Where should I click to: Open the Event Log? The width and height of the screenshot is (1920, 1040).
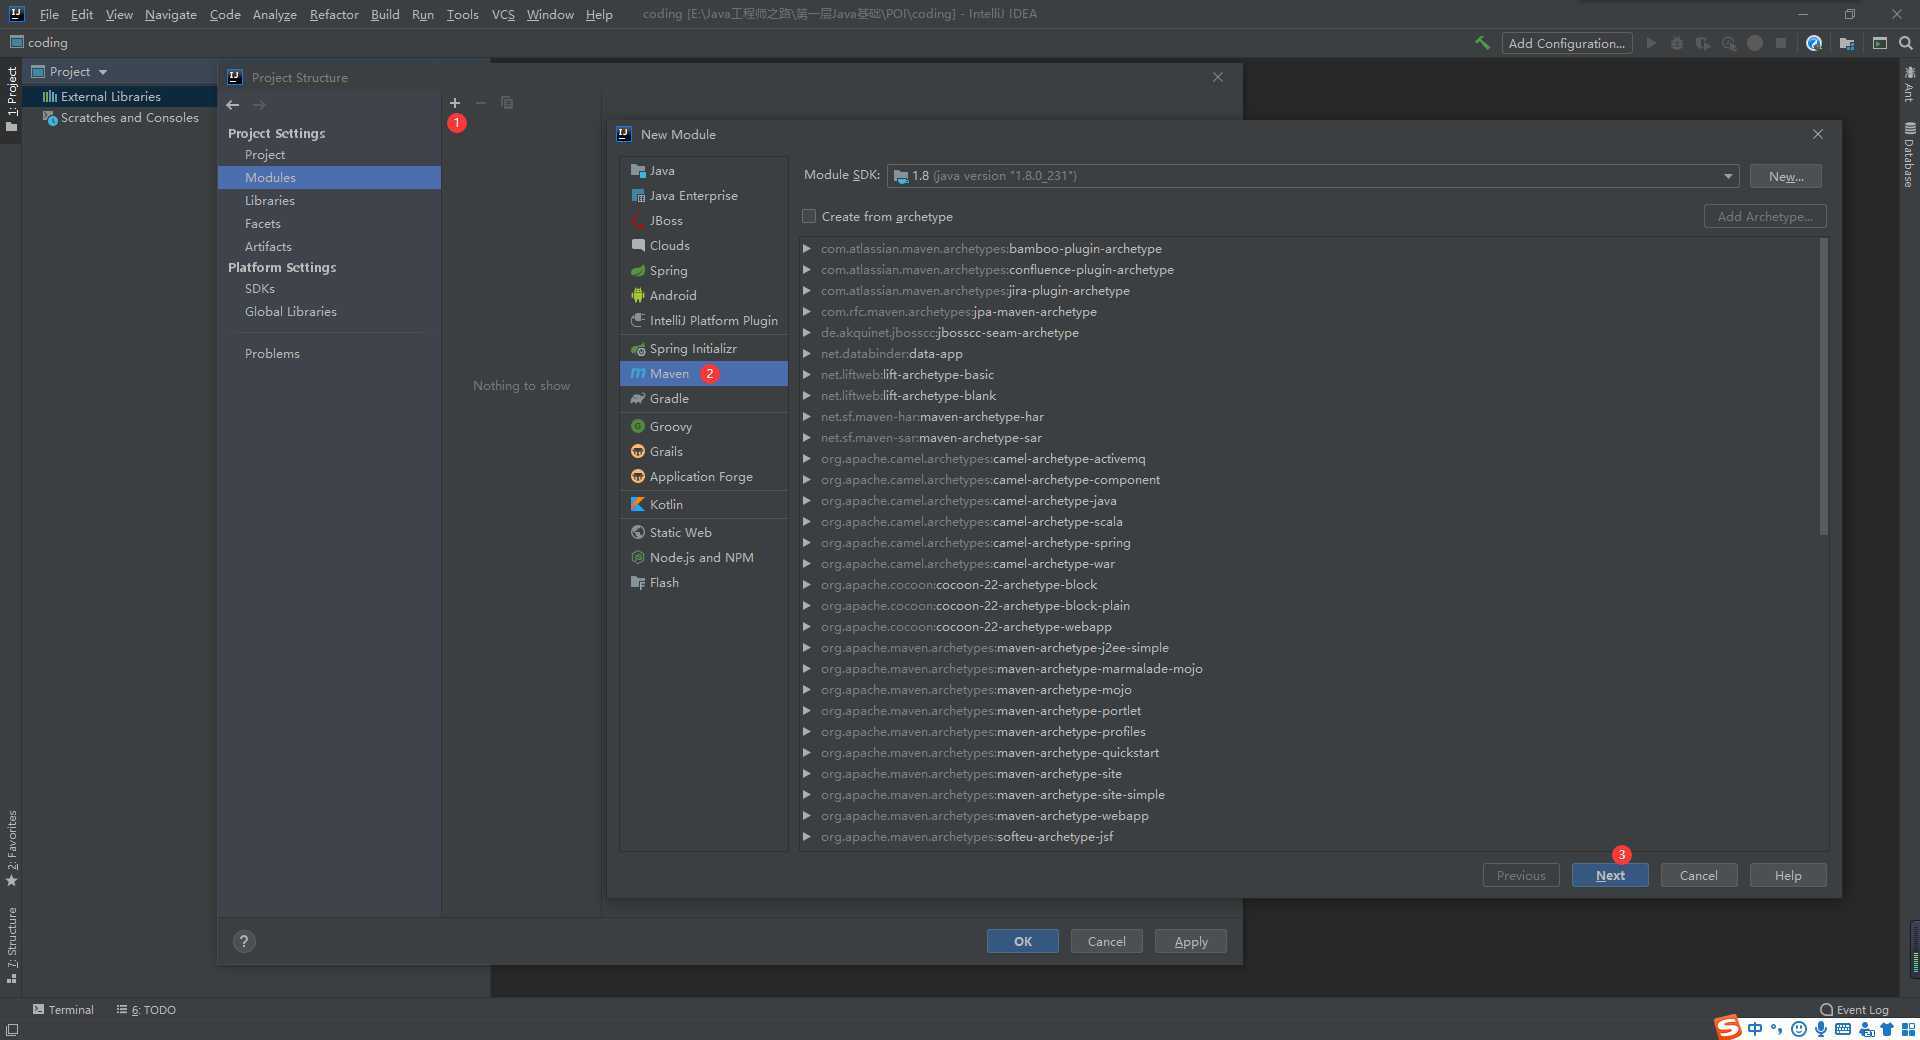pos(1855,1010)
